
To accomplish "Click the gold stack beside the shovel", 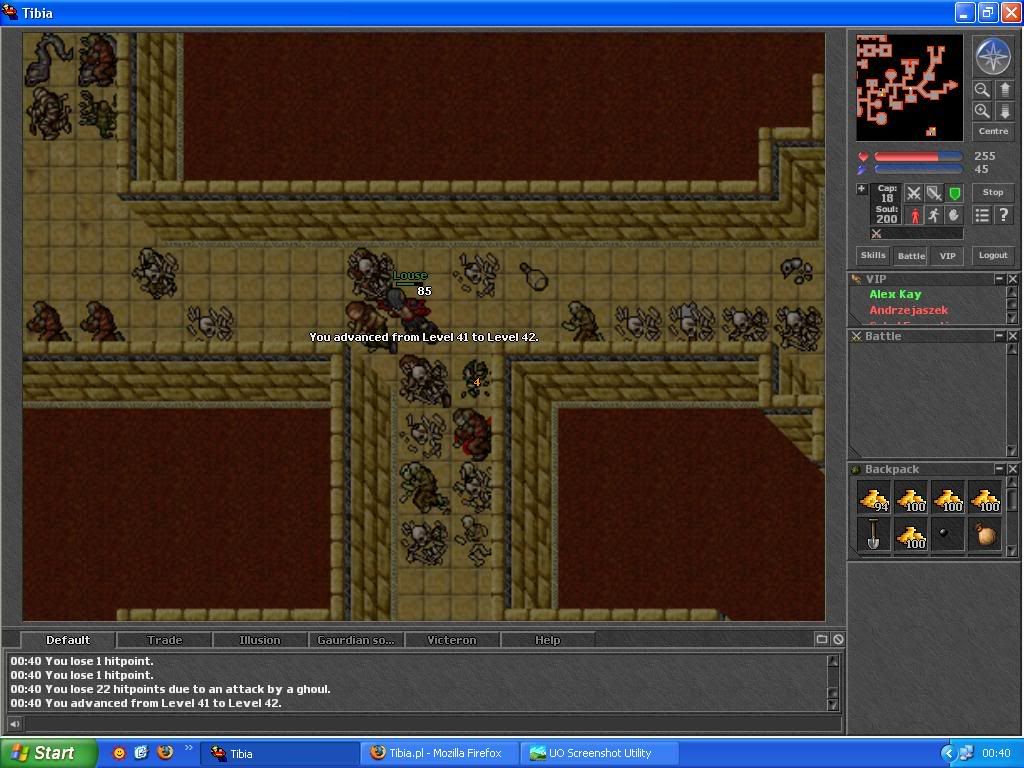I will (x=910, y=535).
